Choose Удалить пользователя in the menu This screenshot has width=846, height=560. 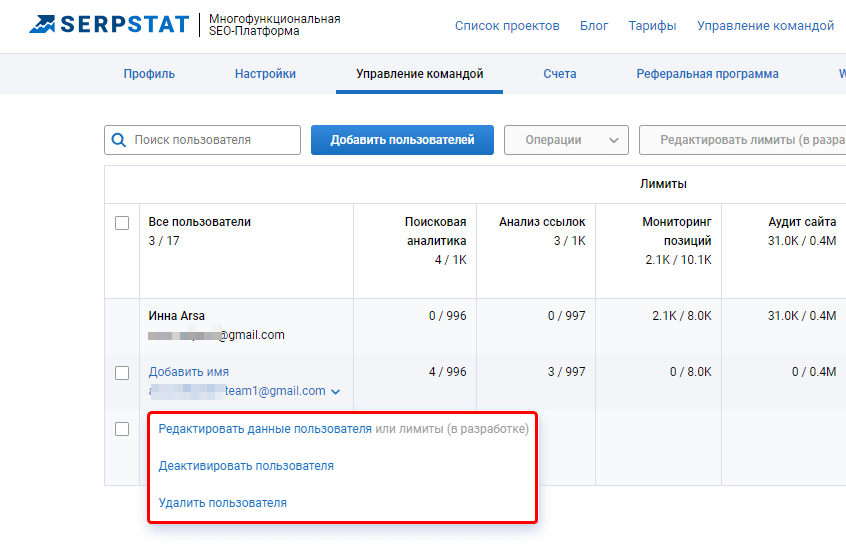[223, 503]
